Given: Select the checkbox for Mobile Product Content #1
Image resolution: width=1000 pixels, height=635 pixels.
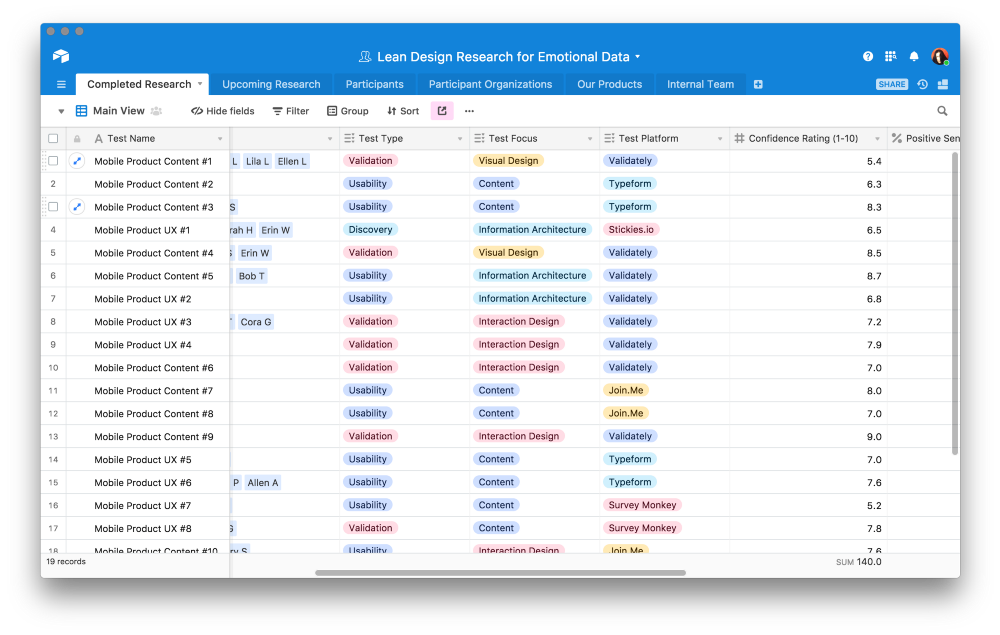Looking at the screenshot, I should [x=53, y=160].
